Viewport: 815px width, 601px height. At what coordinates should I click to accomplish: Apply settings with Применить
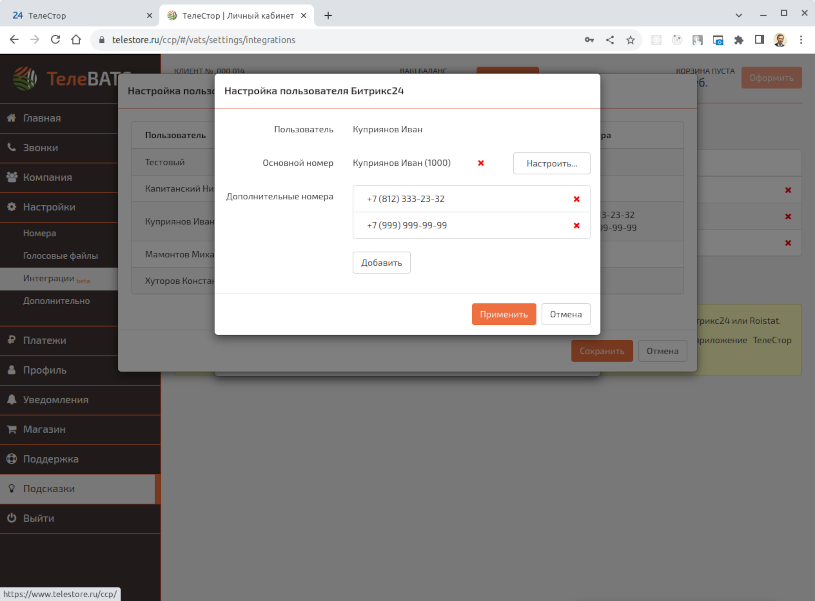504,315
